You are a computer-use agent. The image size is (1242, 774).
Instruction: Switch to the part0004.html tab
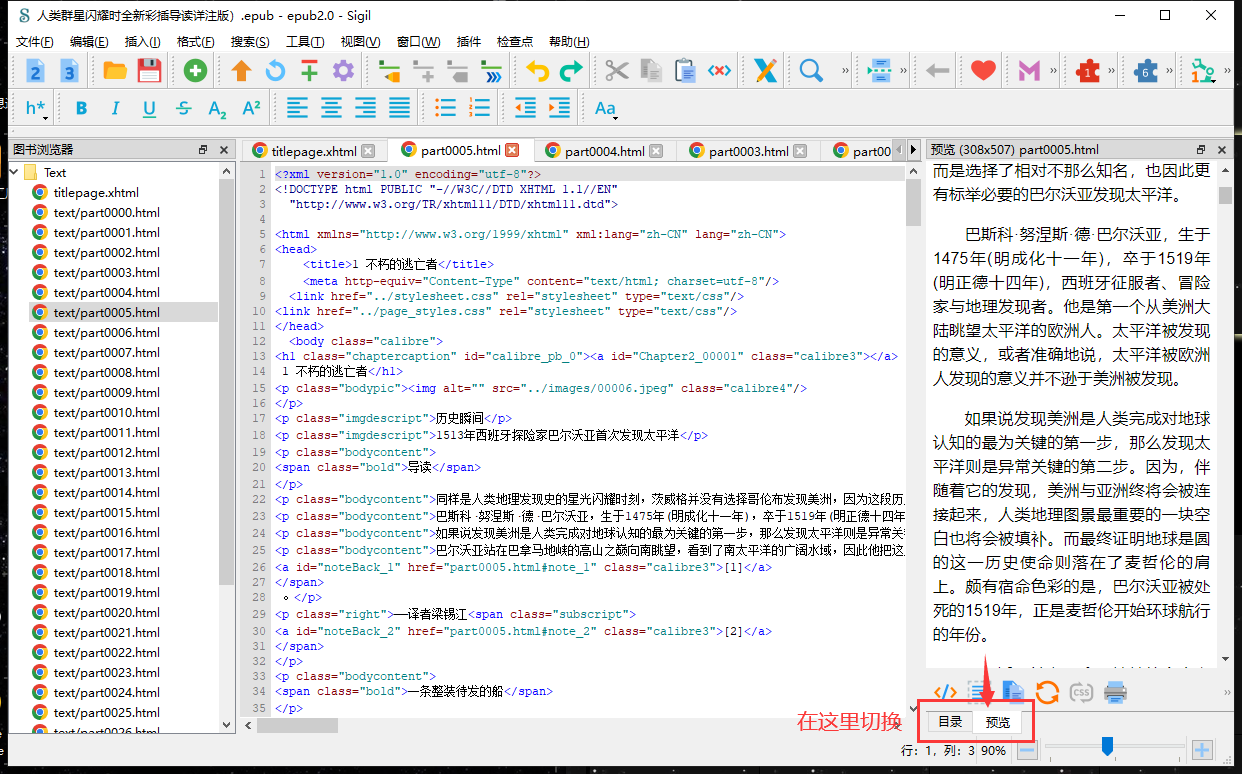[604, 151]
